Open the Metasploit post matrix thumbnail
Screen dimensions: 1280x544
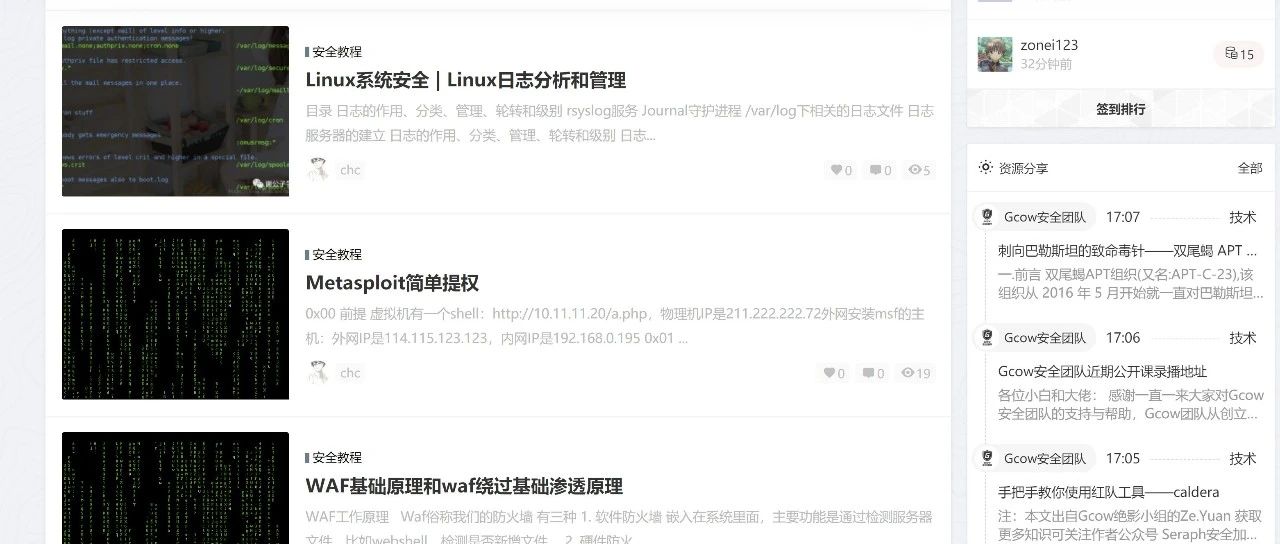175,314
